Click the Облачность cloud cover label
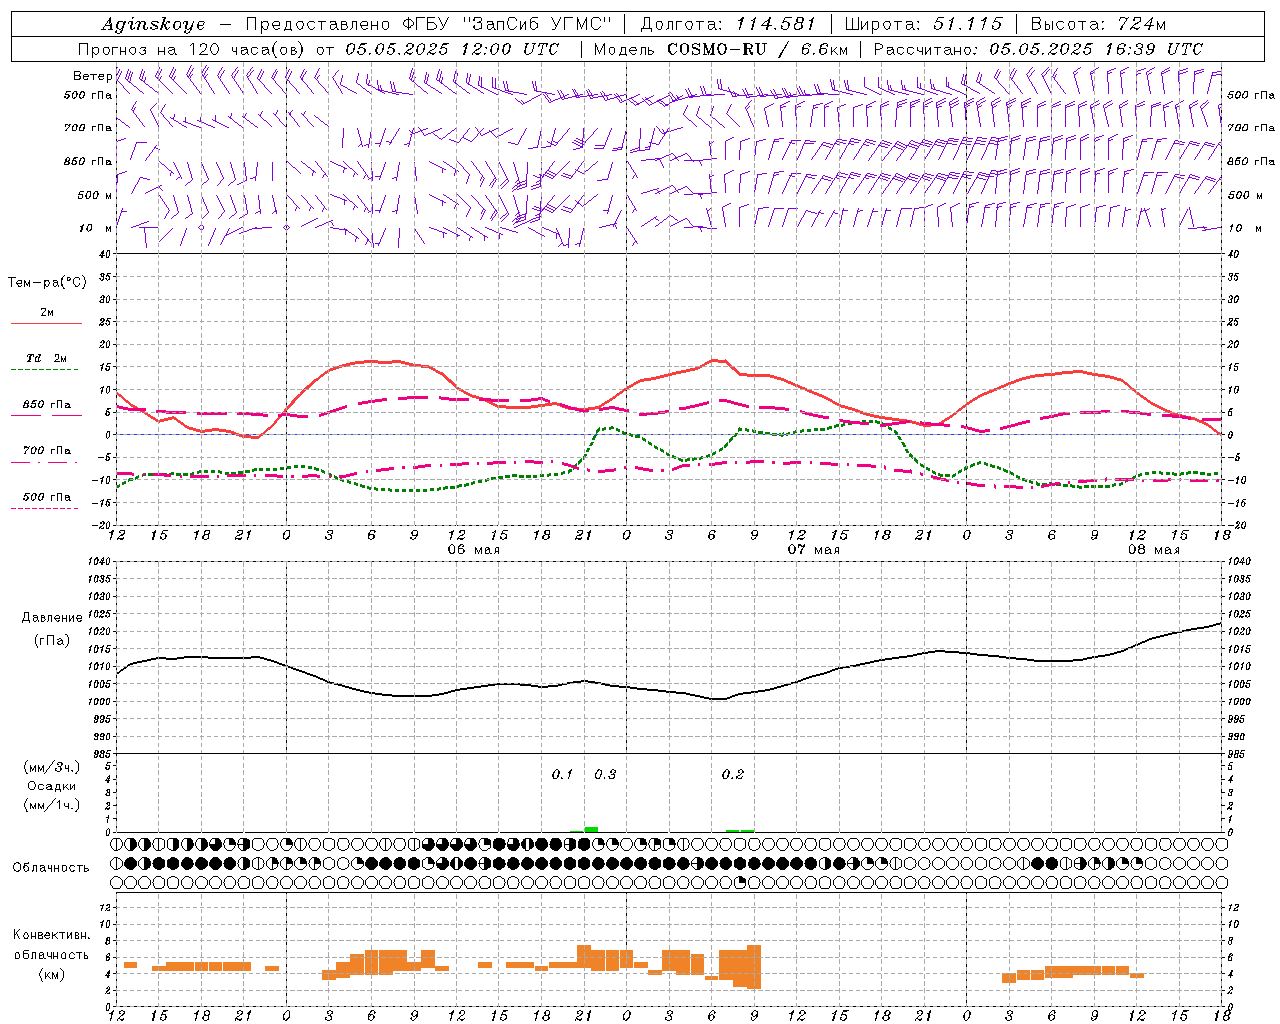The width and height of the screenshot is (1280, 1024). point(51,867)
